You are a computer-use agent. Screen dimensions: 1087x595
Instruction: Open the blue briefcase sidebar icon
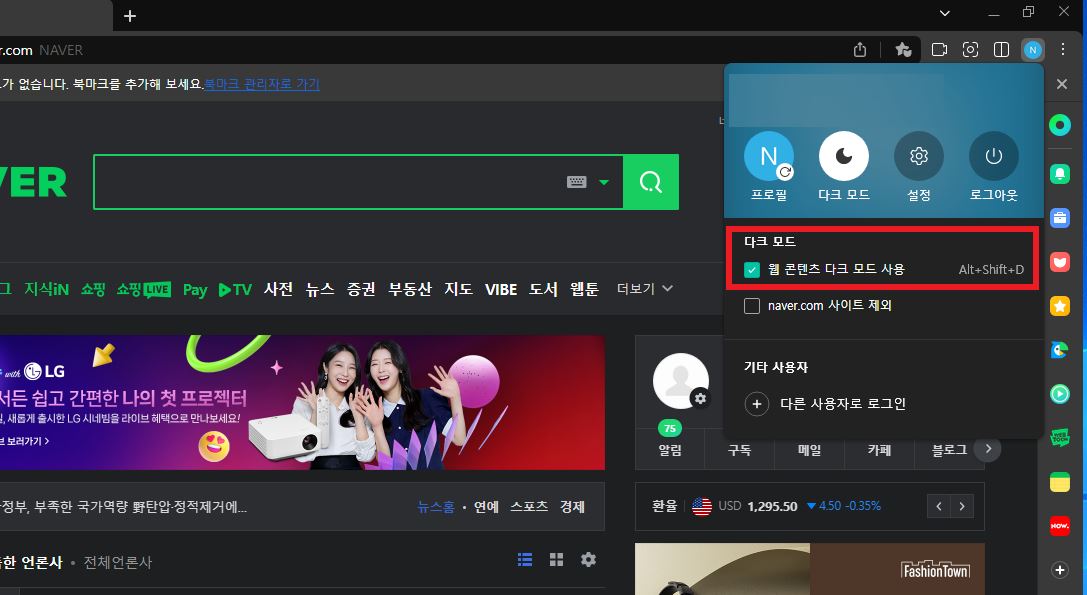pyautogui.click(x=1059, y=218)
